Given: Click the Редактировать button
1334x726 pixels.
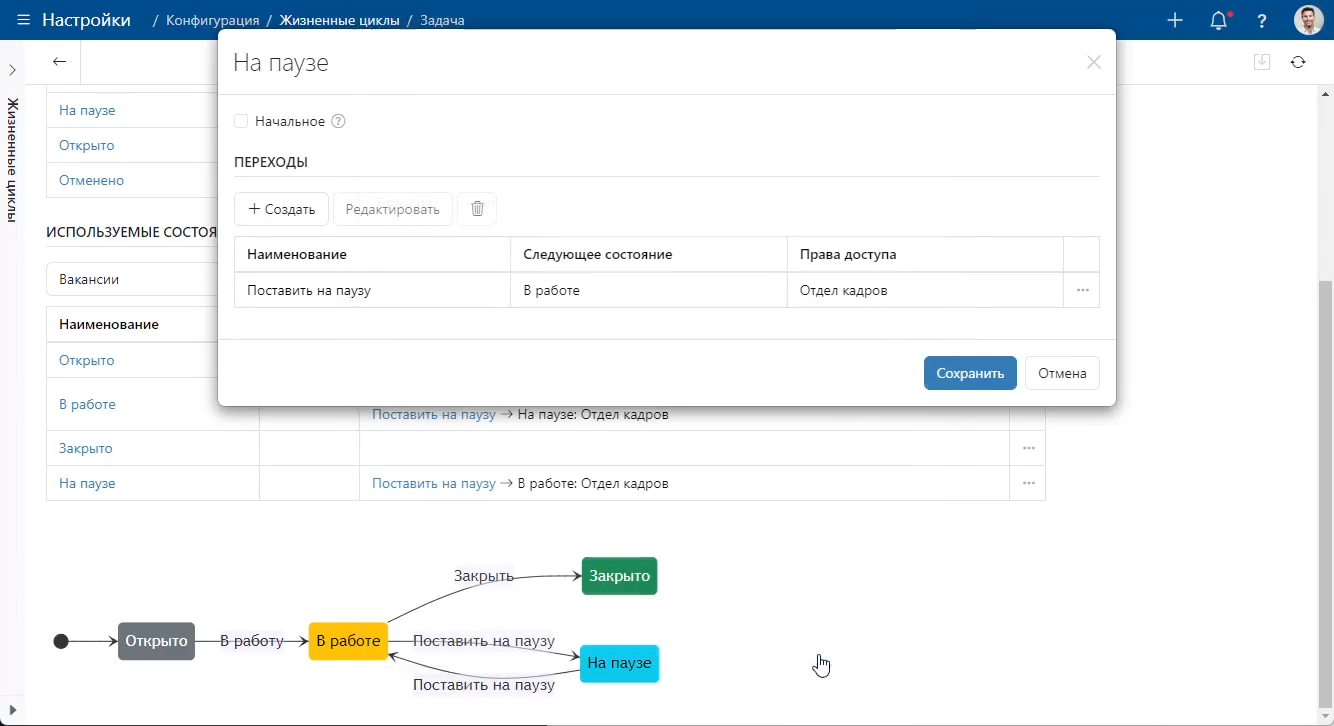Looking at the screenshot, I should click(x=392, y=209).
